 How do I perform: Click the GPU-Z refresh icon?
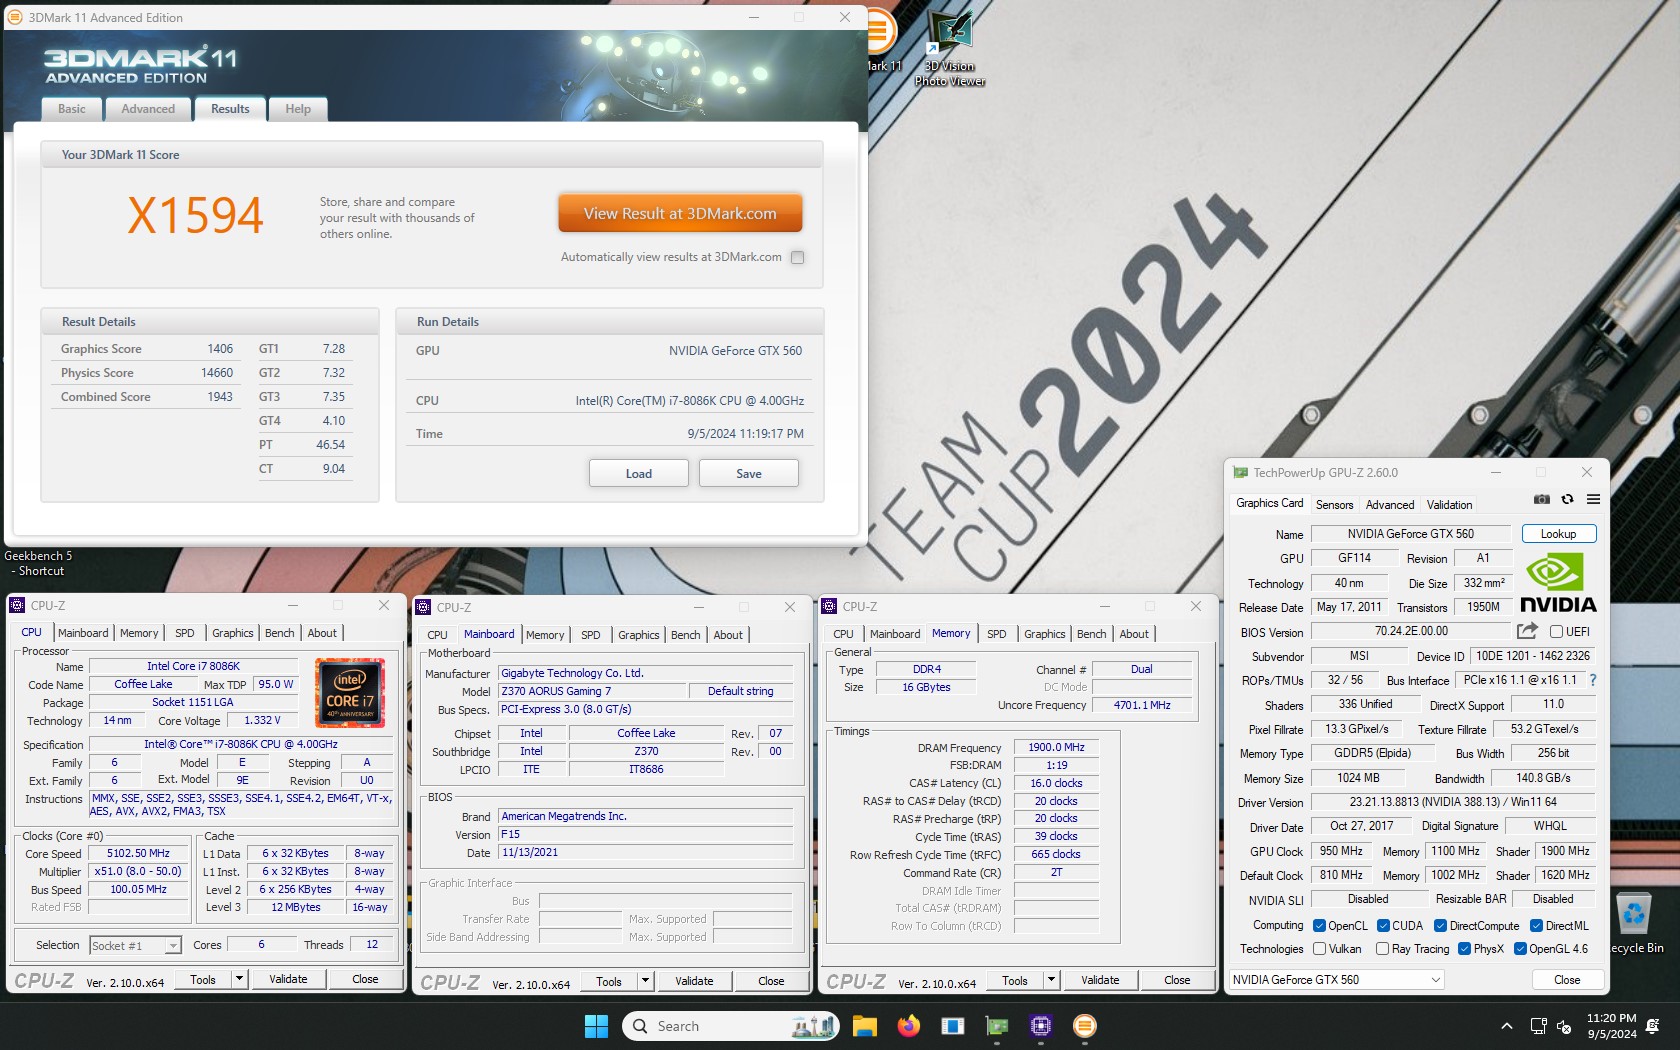click(x=1567, y=499)
